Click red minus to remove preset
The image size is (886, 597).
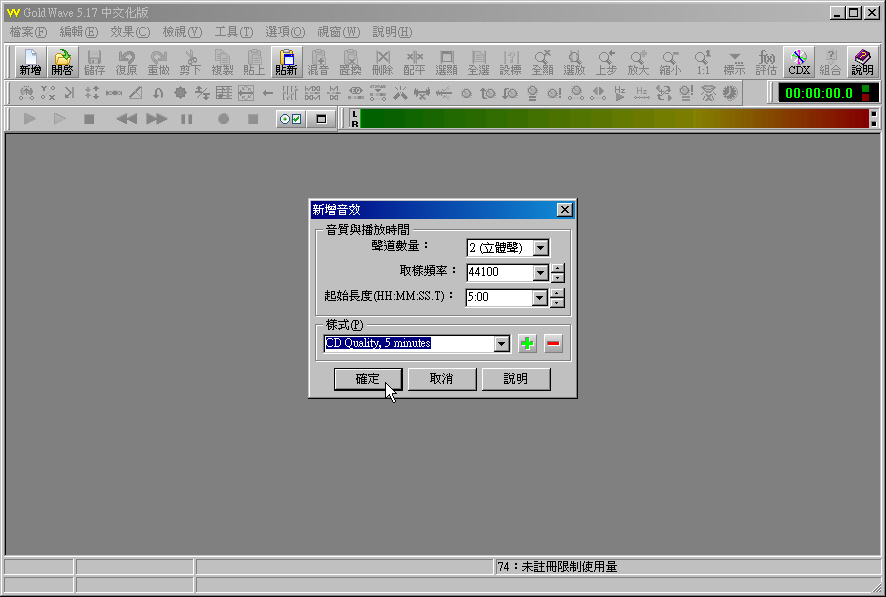pyautogui.click(x=553, y=344)
